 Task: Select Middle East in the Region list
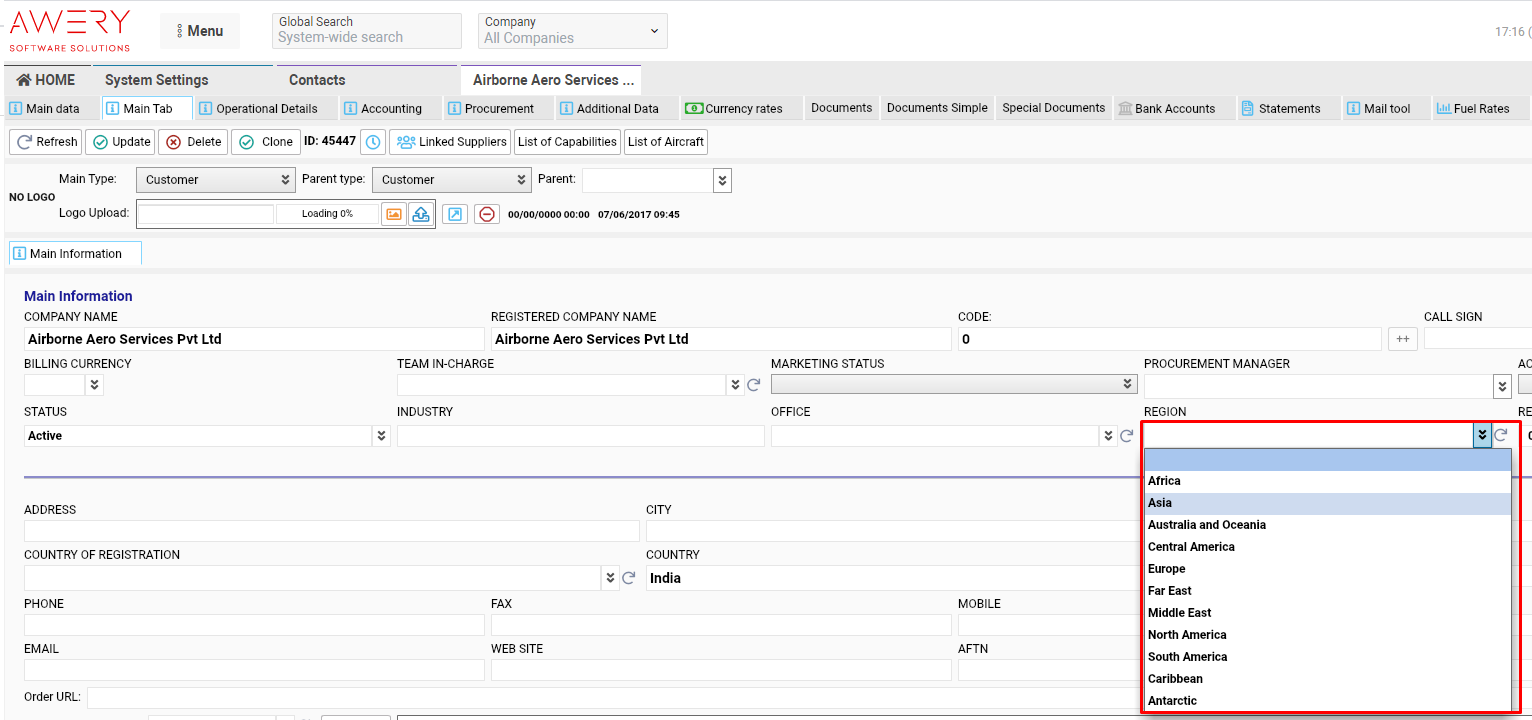click(1179, 613)
